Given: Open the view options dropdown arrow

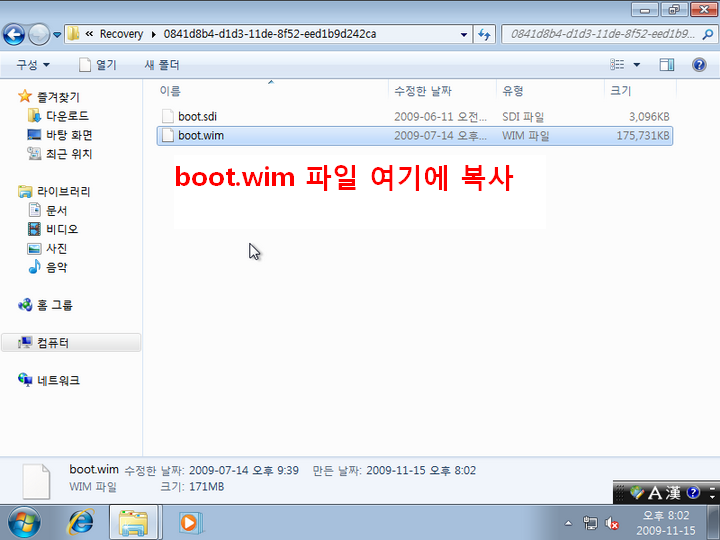Looking at the screenshot, I should tap(636, 65).
